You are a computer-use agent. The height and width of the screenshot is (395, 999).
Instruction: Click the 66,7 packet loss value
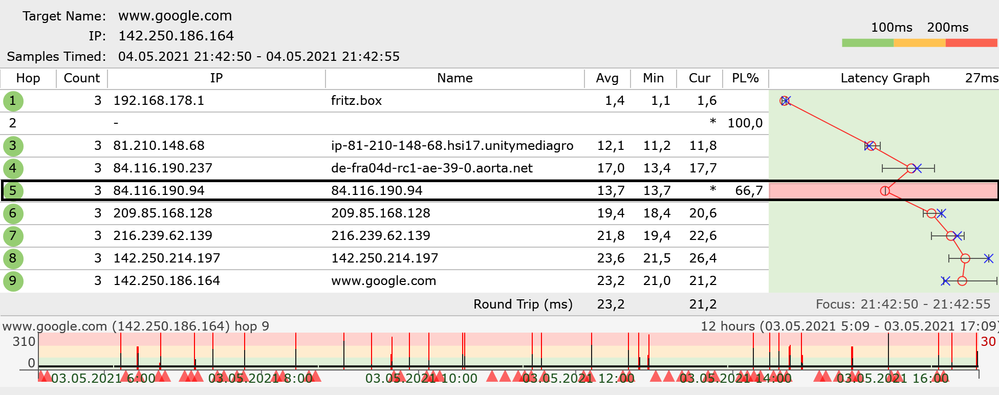pos(749,190)
